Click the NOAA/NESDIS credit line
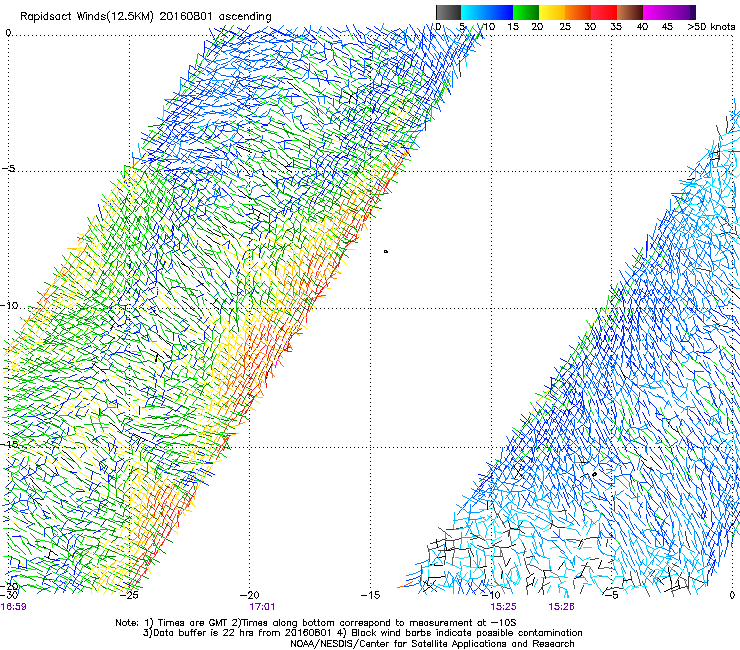 coord(432,644)
